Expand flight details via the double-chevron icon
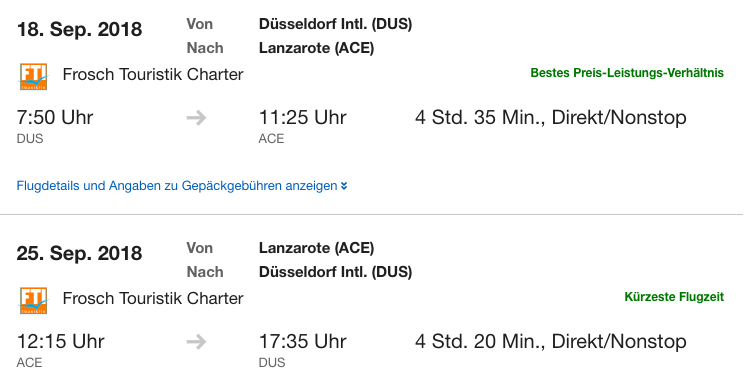The width and height of the screenshot is (754, 382). [x=344, y=186]
